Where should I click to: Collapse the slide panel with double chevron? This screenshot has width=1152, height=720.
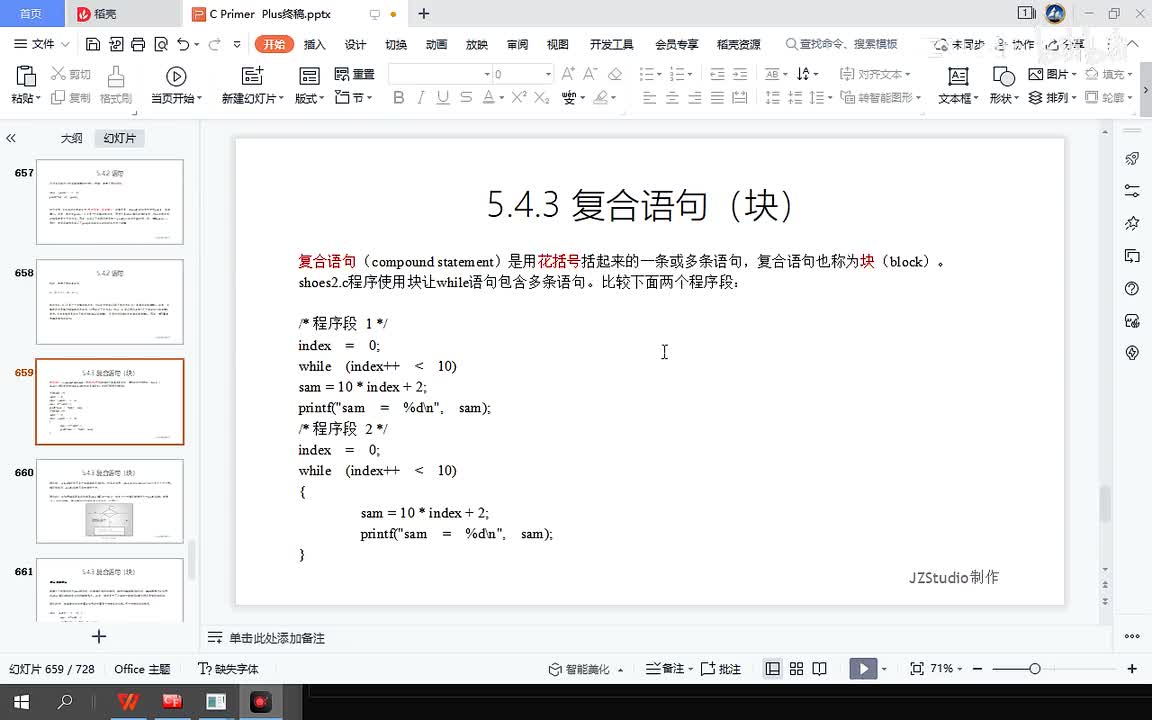[11, 138]
